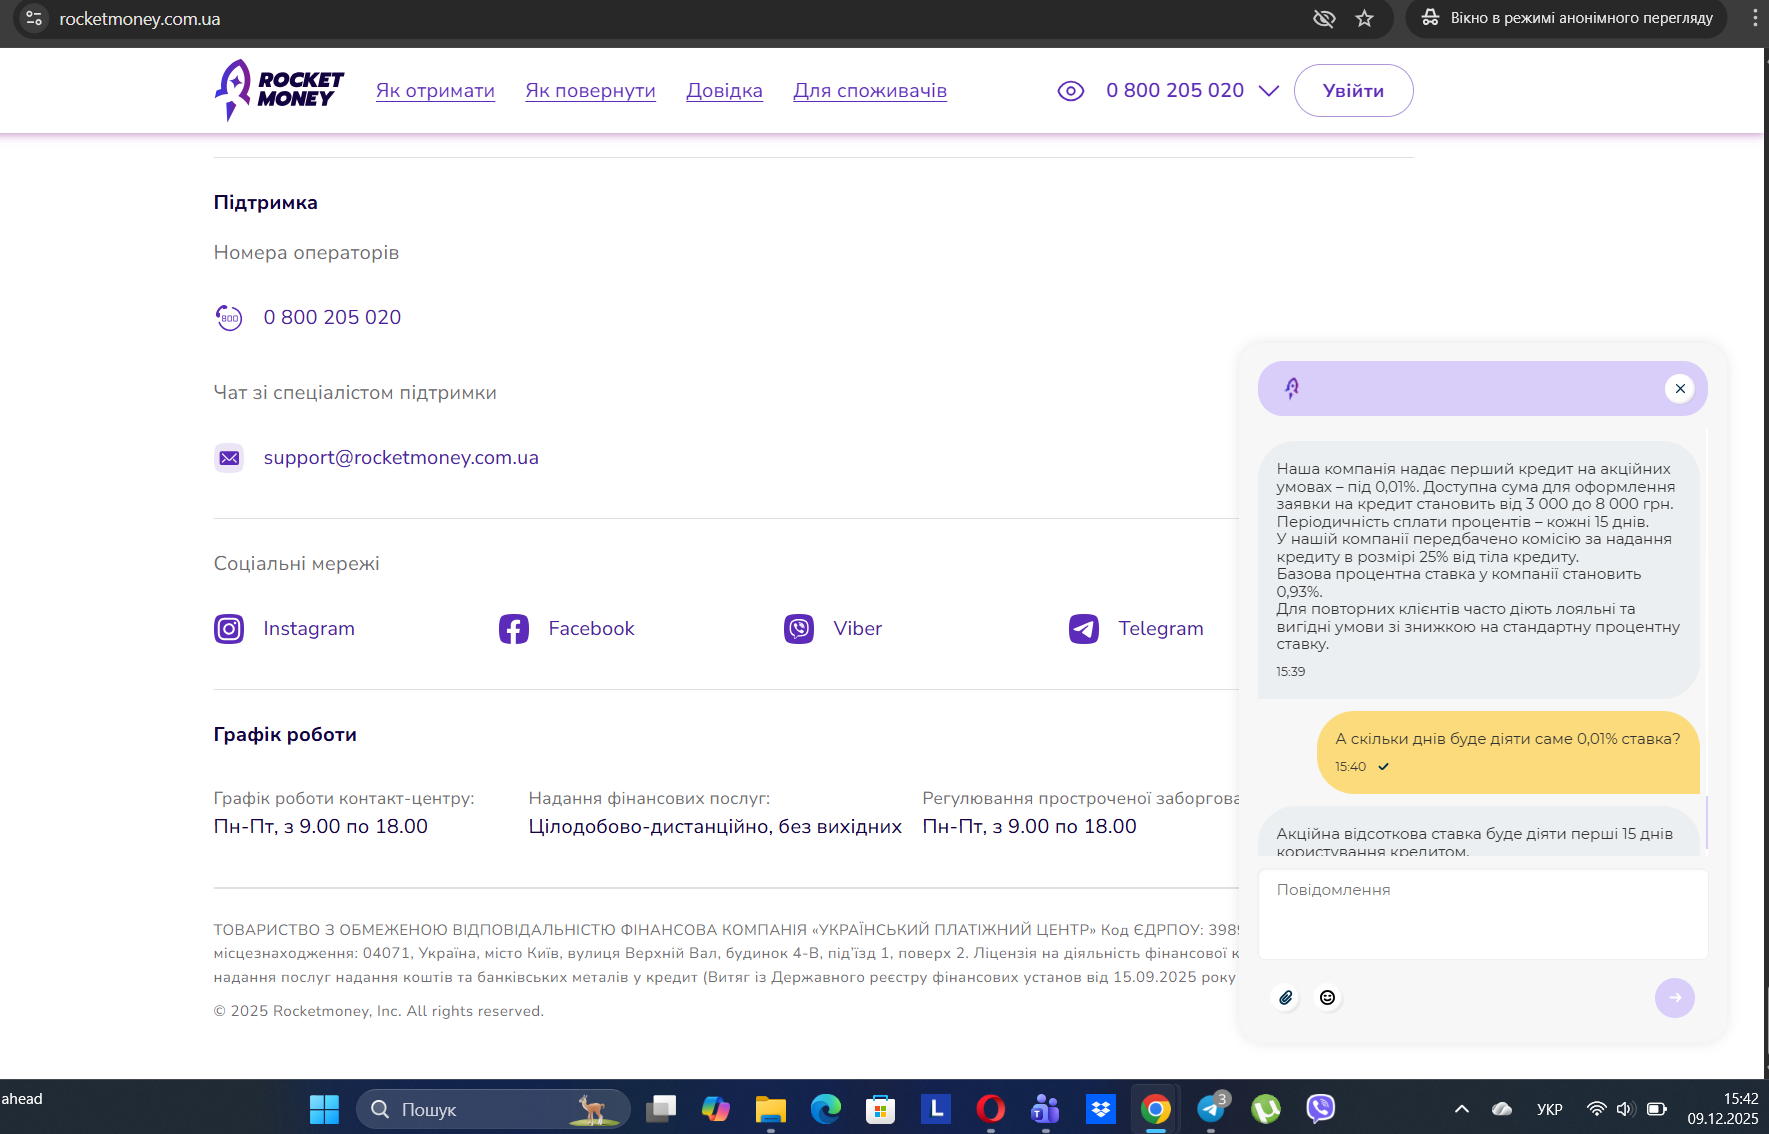Click the rocket icon in chat header

coord(1292,388)
